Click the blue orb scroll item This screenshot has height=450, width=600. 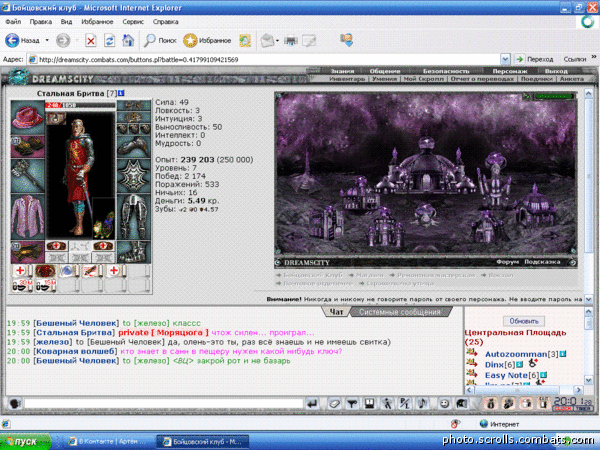68,271
